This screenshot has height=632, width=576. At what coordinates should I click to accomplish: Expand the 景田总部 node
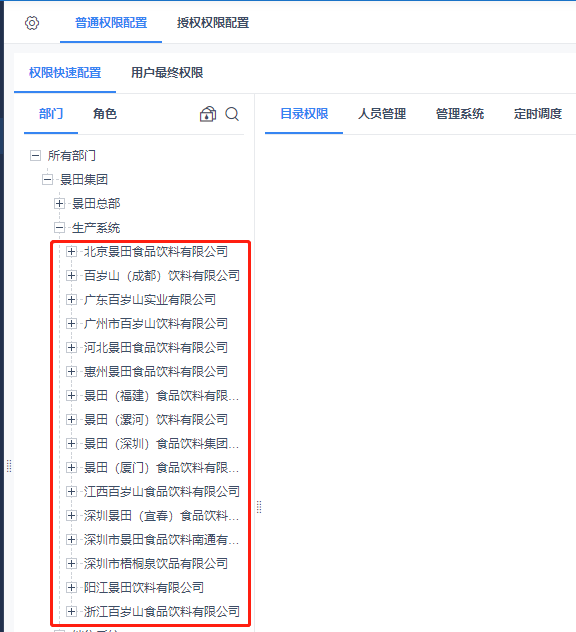pos(59,204)
